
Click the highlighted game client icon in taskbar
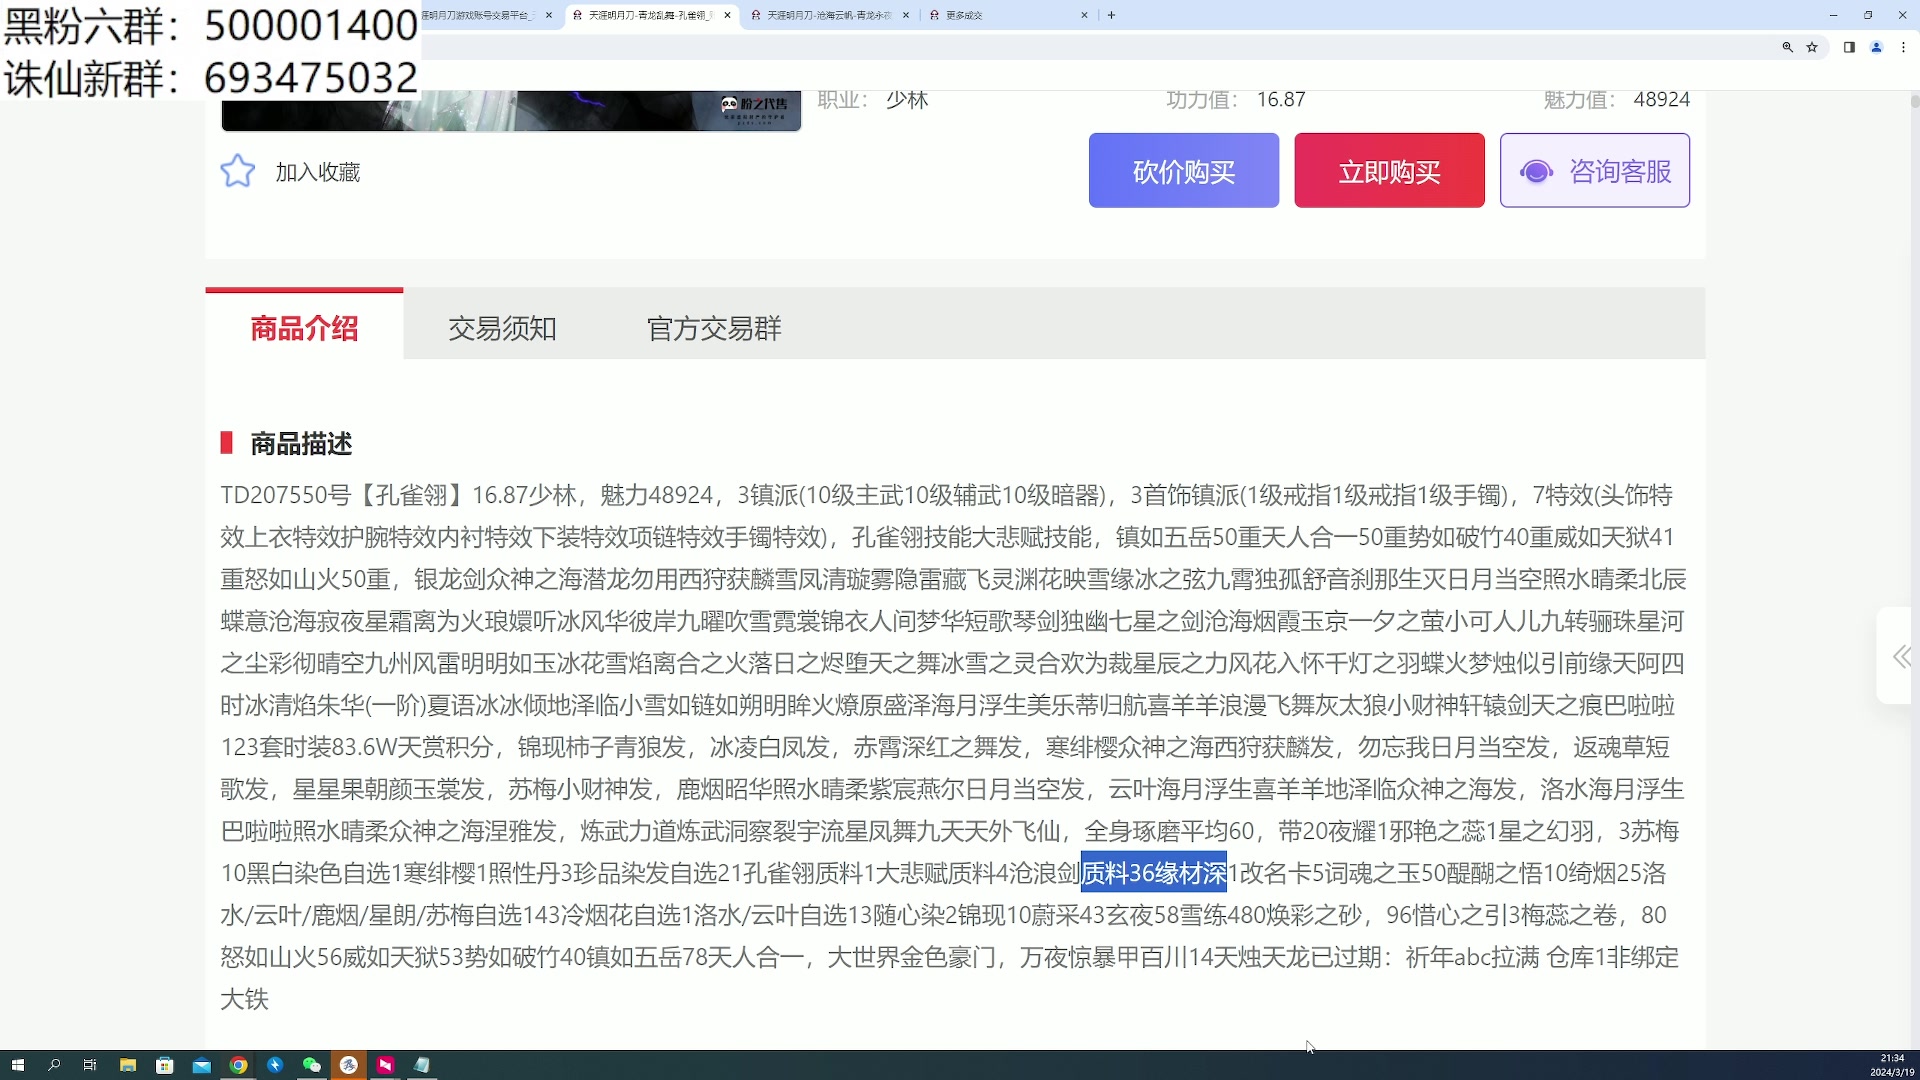click(349, 1065)
